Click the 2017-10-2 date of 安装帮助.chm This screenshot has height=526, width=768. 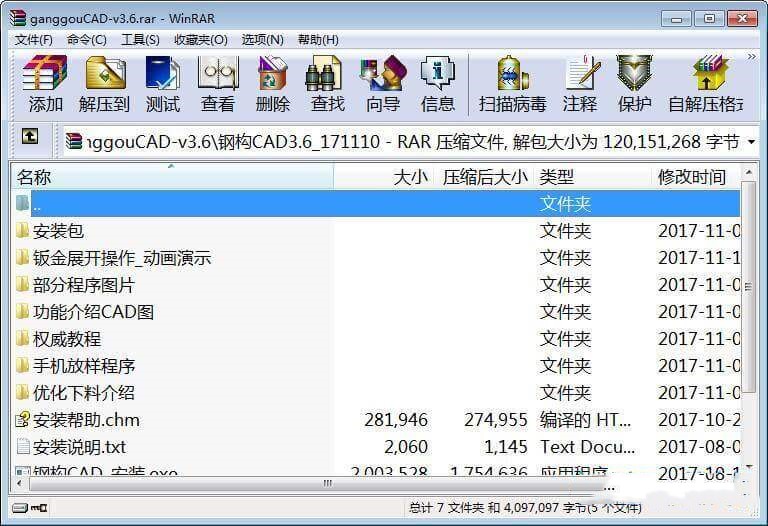pos(699,420)
